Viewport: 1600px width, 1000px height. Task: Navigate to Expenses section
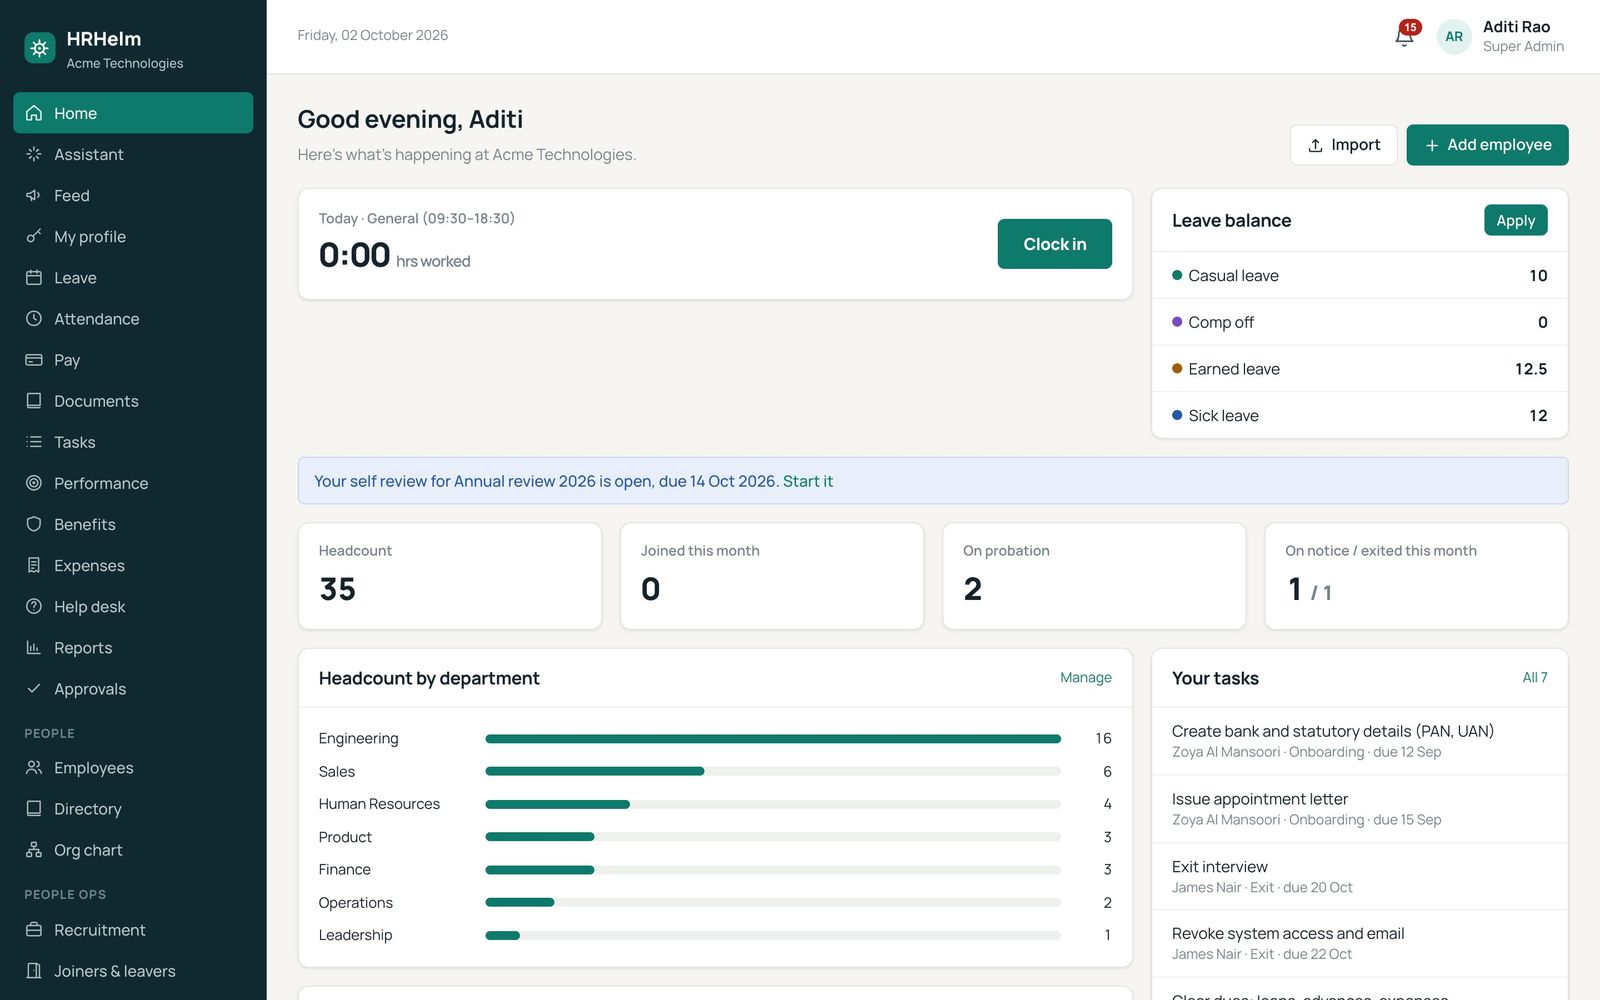click(x=133, y=565)
